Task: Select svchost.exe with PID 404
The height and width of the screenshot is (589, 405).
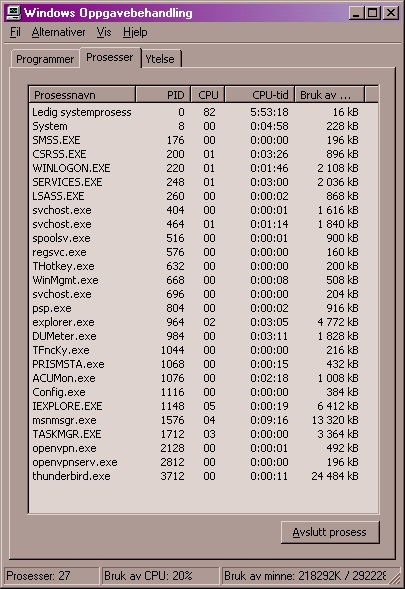Action: [x=203, y=210]
